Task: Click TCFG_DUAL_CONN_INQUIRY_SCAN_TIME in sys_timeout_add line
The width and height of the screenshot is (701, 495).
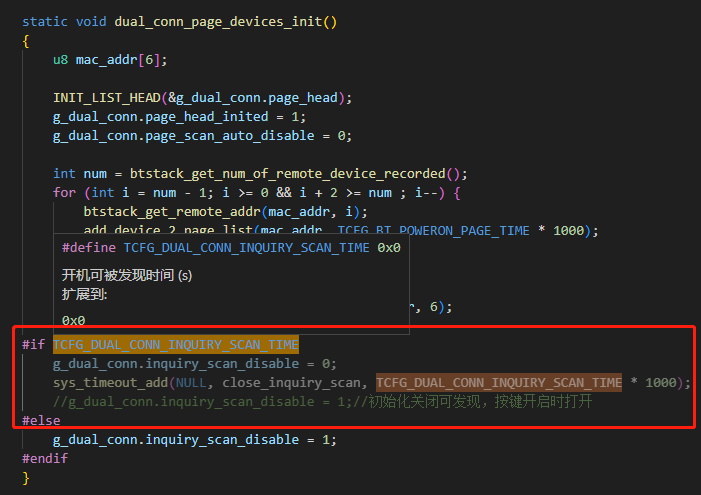Action: pos(499,383)
